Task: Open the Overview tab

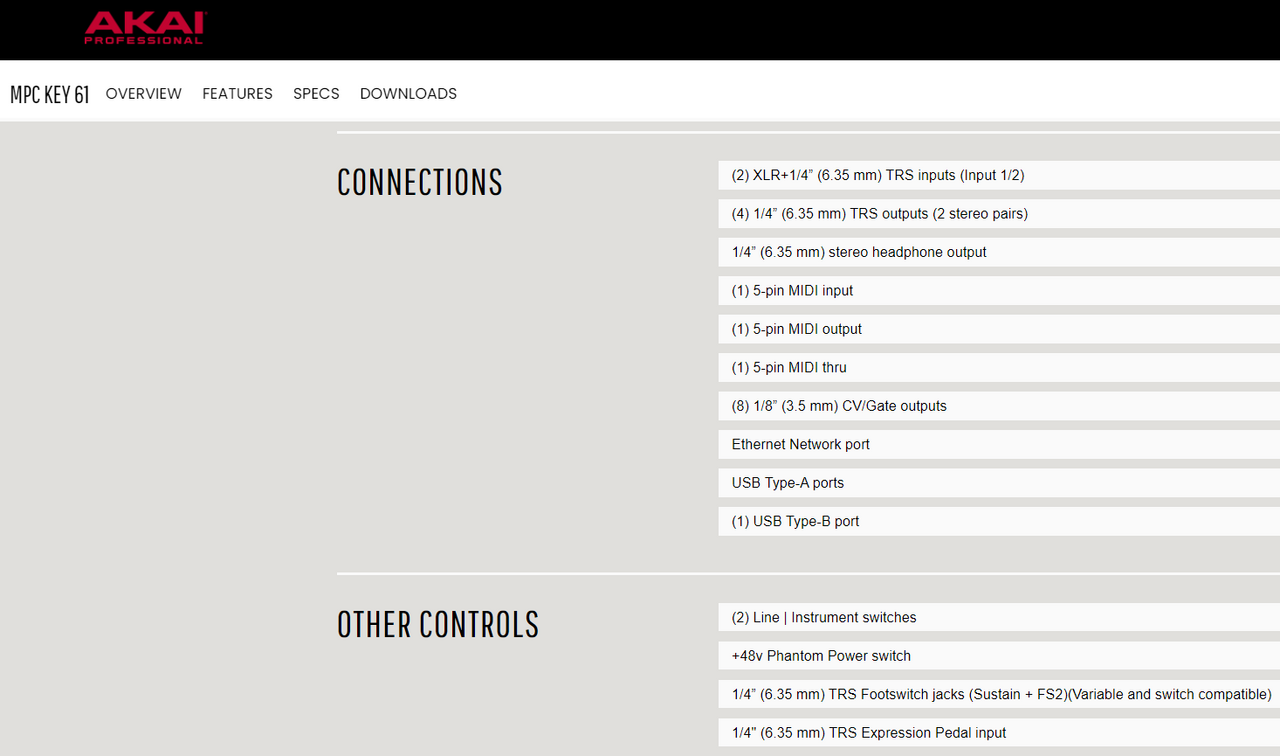Action: 144,94
